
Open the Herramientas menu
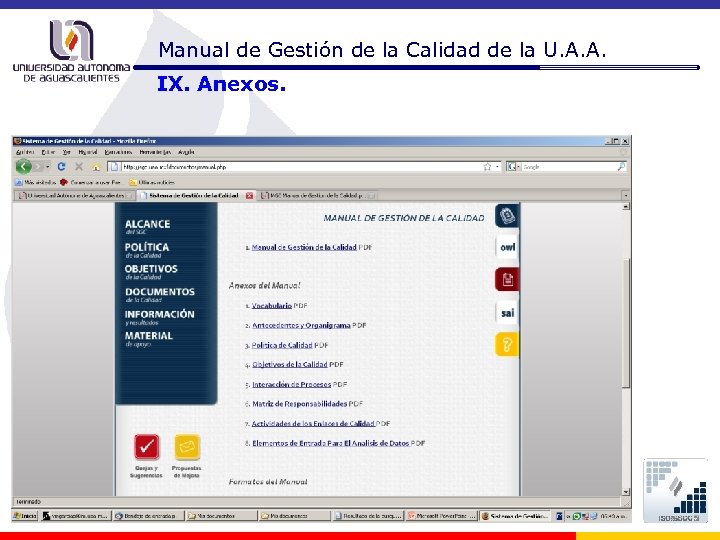[x=155, y=152]
